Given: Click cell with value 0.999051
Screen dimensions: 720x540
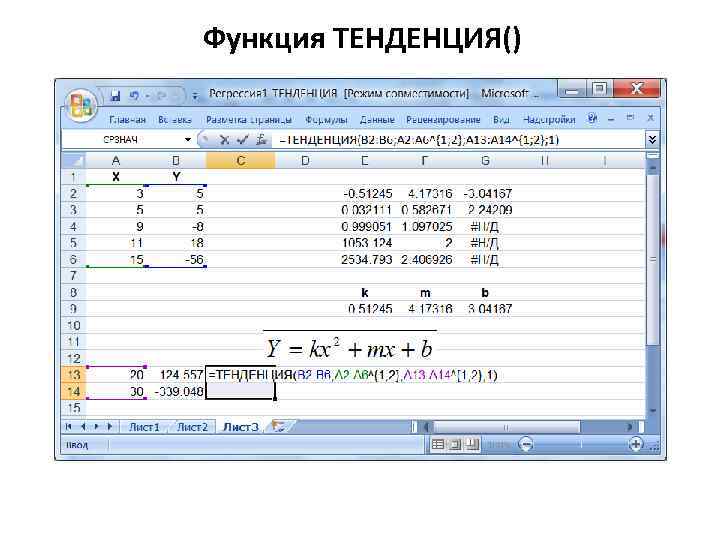Looking at the screenshot, I should click(366, 227).
